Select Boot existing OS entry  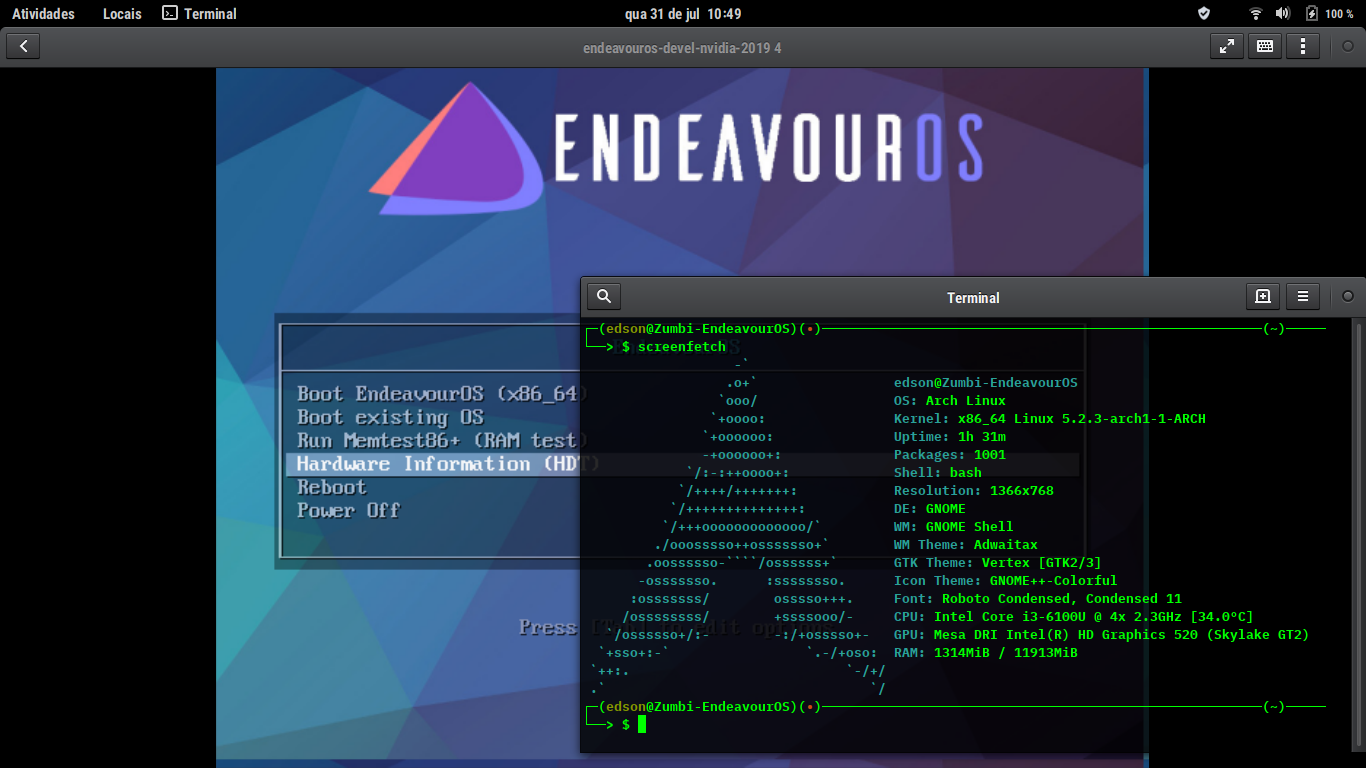pos(390,417)
